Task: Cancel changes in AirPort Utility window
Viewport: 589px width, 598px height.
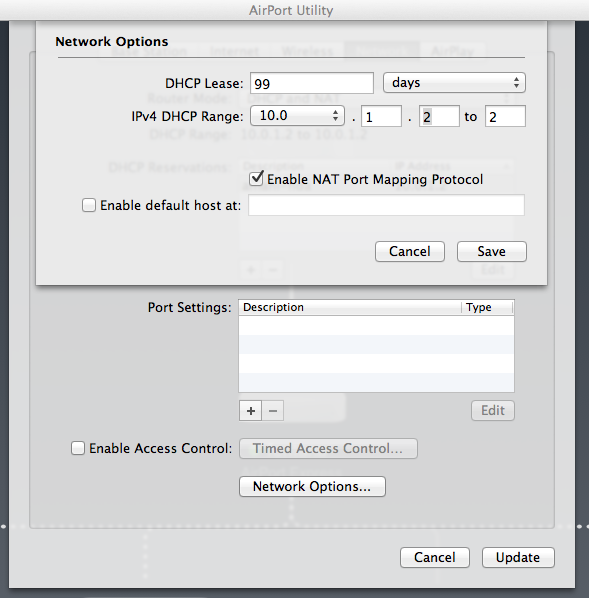Action: (435, 558)
